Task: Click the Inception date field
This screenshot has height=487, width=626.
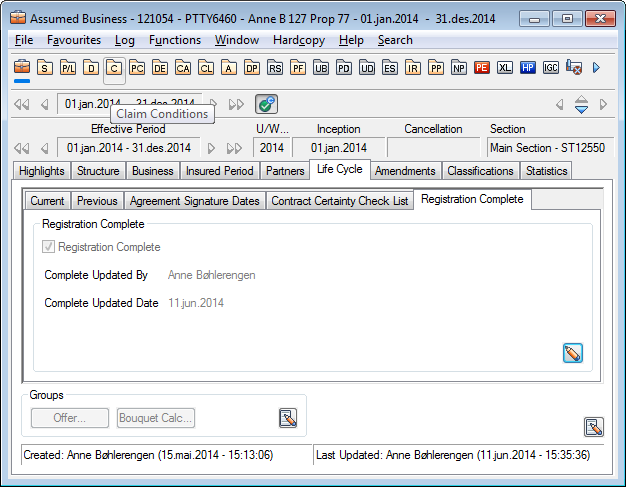Action: [339, 148]
